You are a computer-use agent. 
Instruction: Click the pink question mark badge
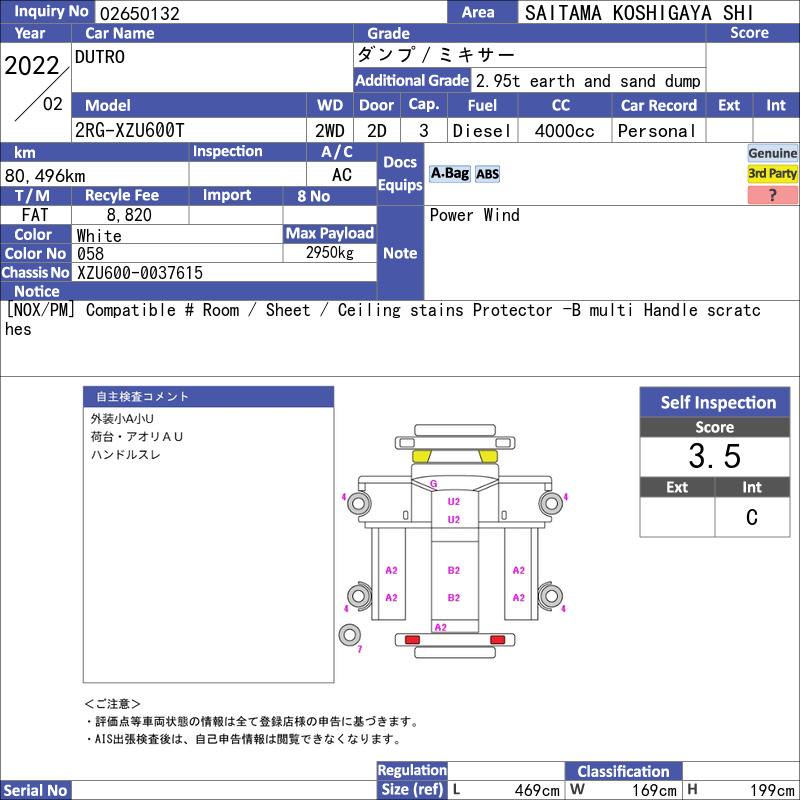click(x=772, y=195)
